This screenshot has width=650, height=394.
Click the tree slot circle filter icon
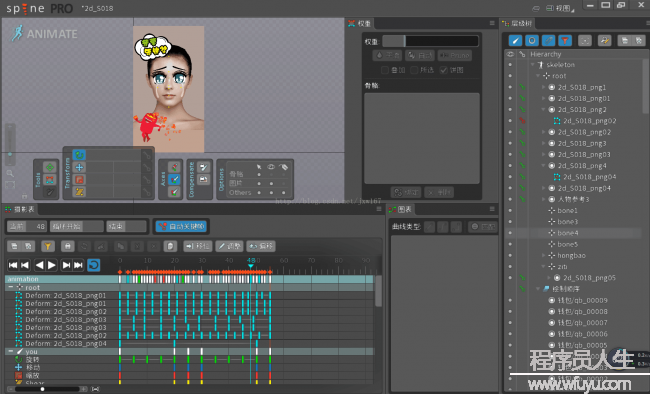tap(532, 40)
